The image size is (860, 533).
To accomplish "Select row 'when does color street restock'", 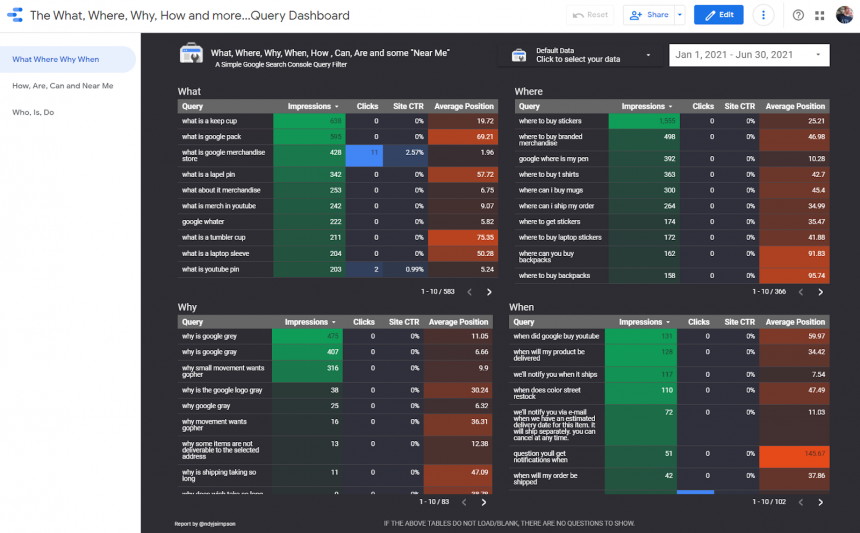I will pos(669,393).
